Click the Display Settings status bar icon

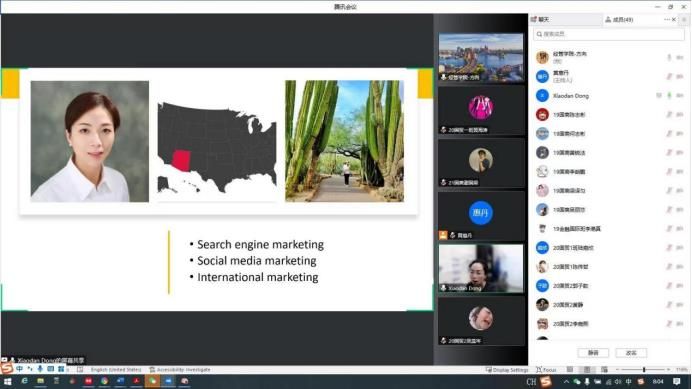(507, 370)
